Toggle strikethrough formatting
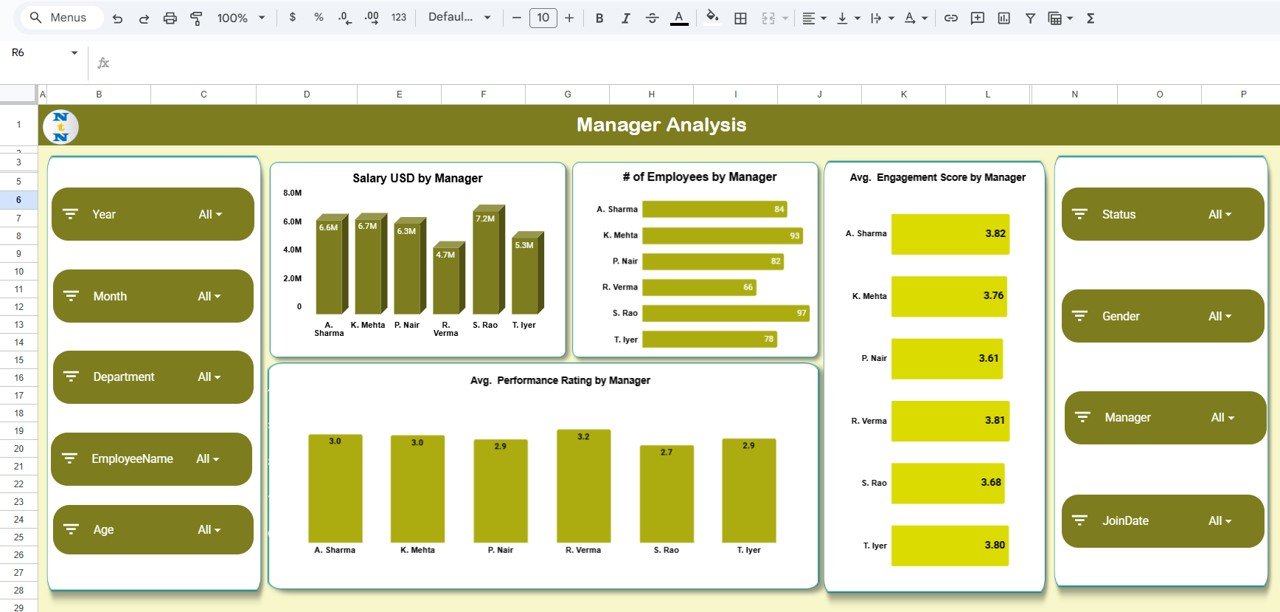 (652, 18)
